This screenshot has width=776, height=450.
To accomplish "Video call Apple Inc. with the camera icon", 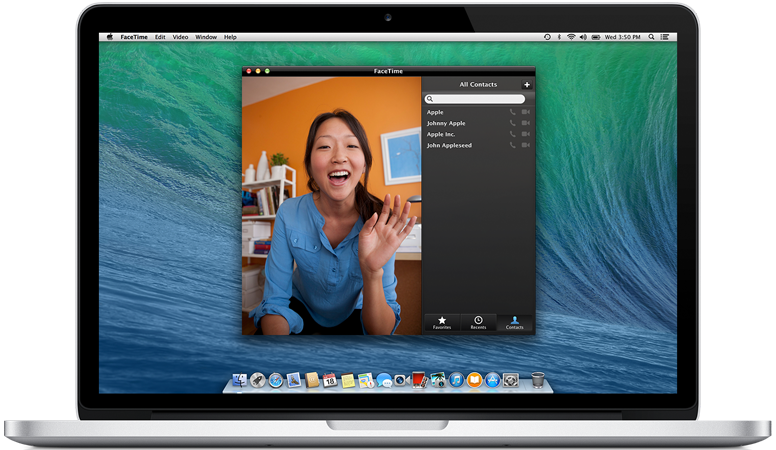I will 526,134.
